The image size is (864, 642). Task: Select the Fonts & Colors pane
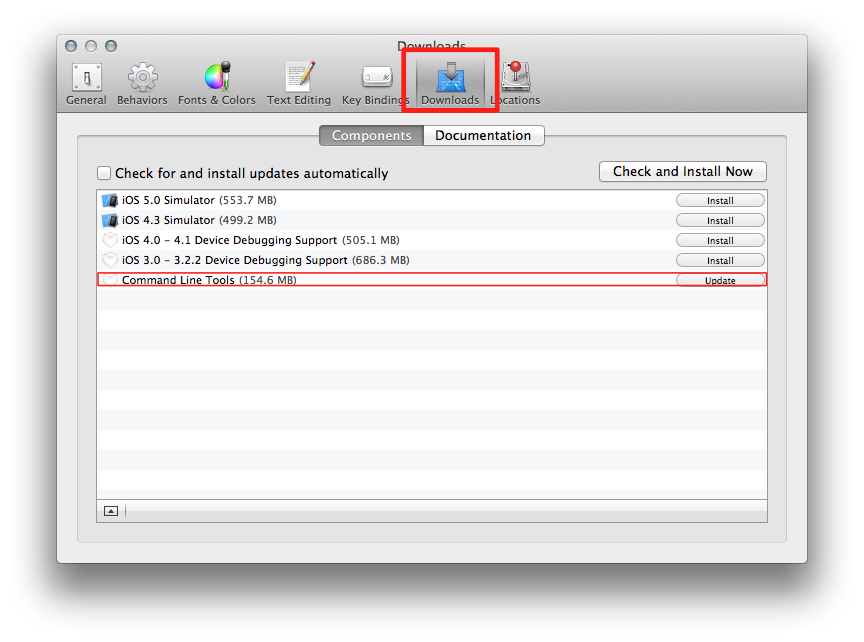point(217,84)
